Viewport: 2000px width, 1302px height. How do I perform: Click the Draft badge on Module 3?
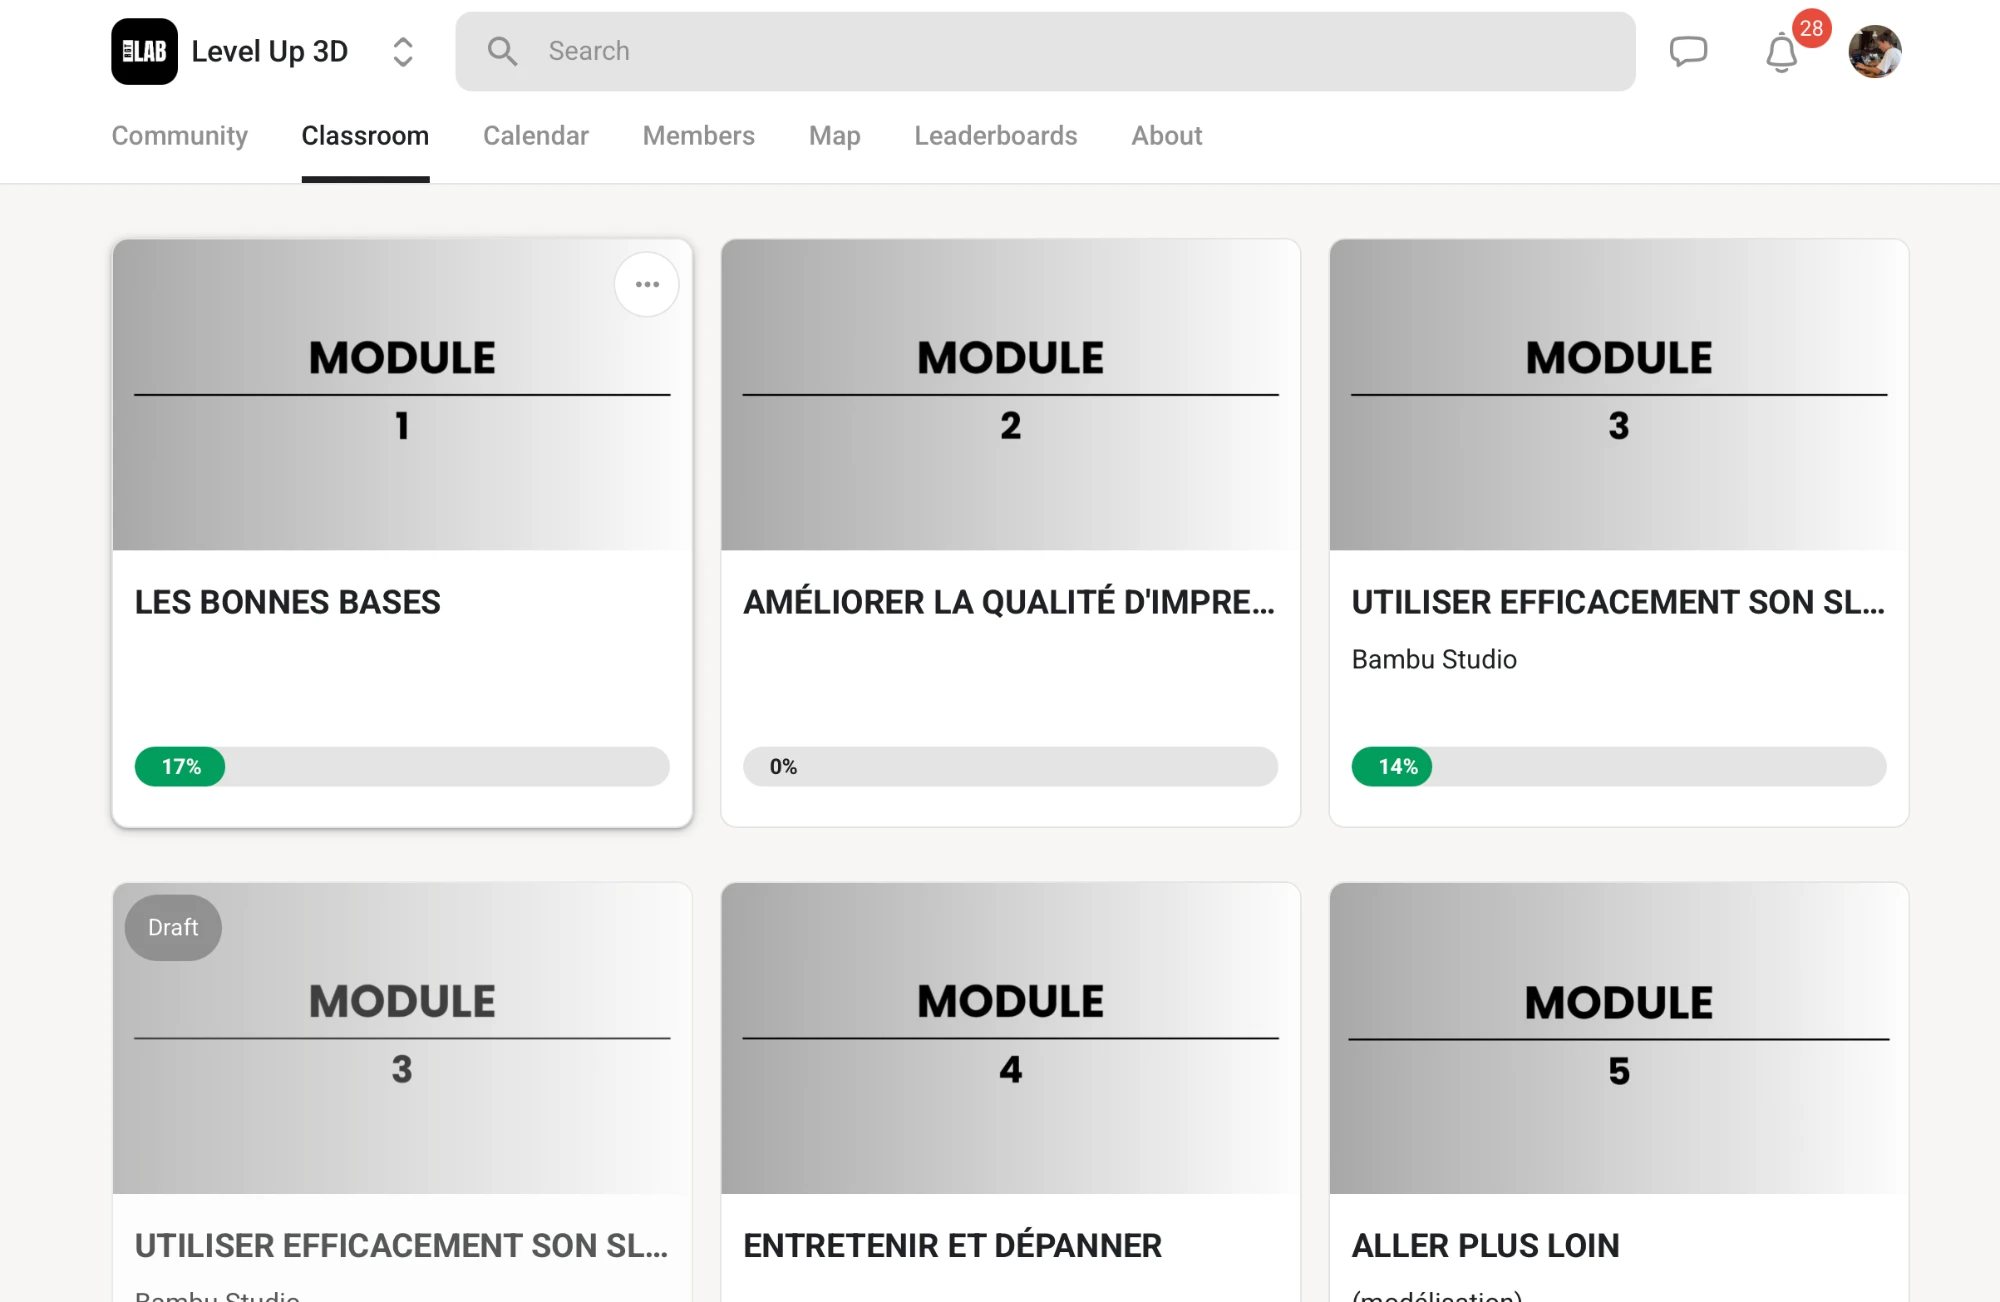(173, 928)
